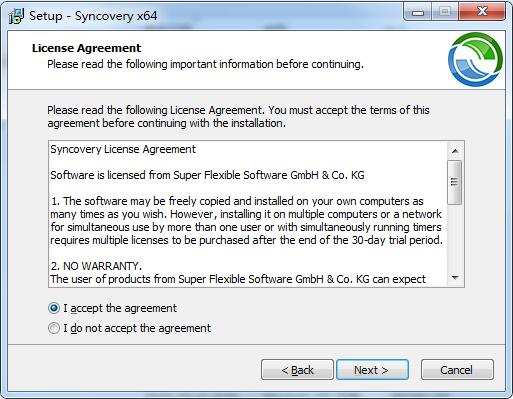Click the license scrollbar down arrow

coord(455,277)
